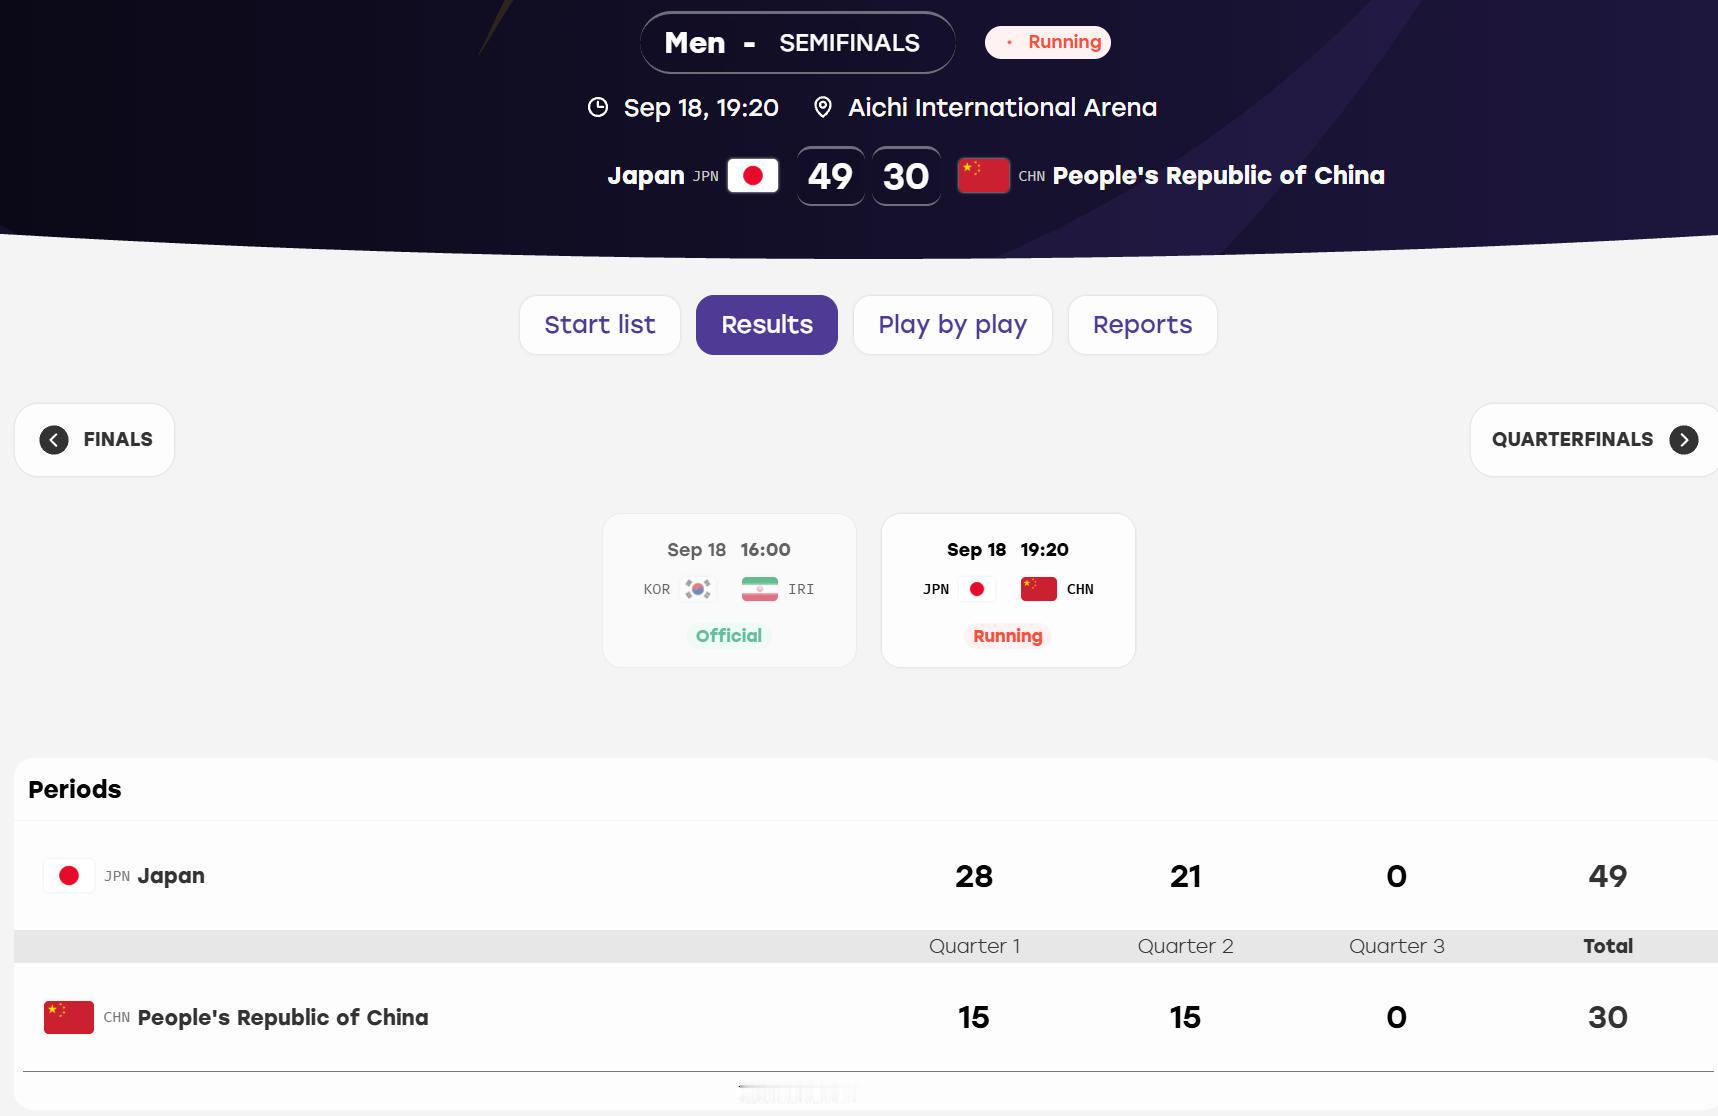Click Japan's Quarter 2 score of 21
The height and width of the screenshot is (1116, 1718).
pyautogui.click(x=1185, y=877)
